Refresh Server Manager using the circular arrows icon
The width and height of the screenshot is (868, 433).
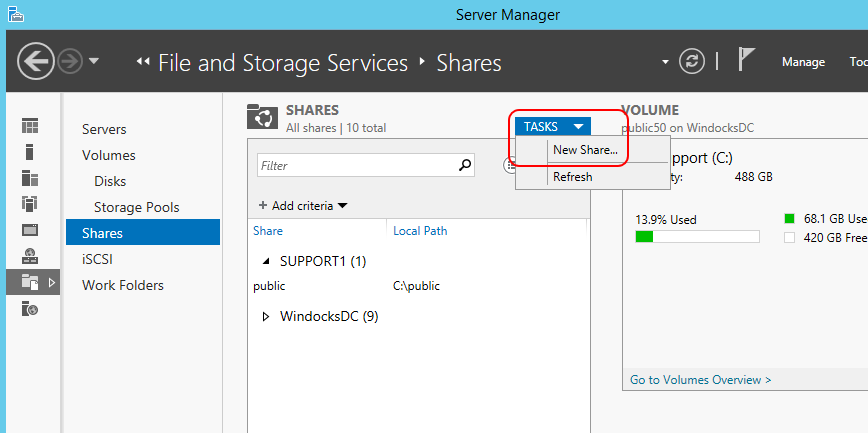(x=692, y=62)
